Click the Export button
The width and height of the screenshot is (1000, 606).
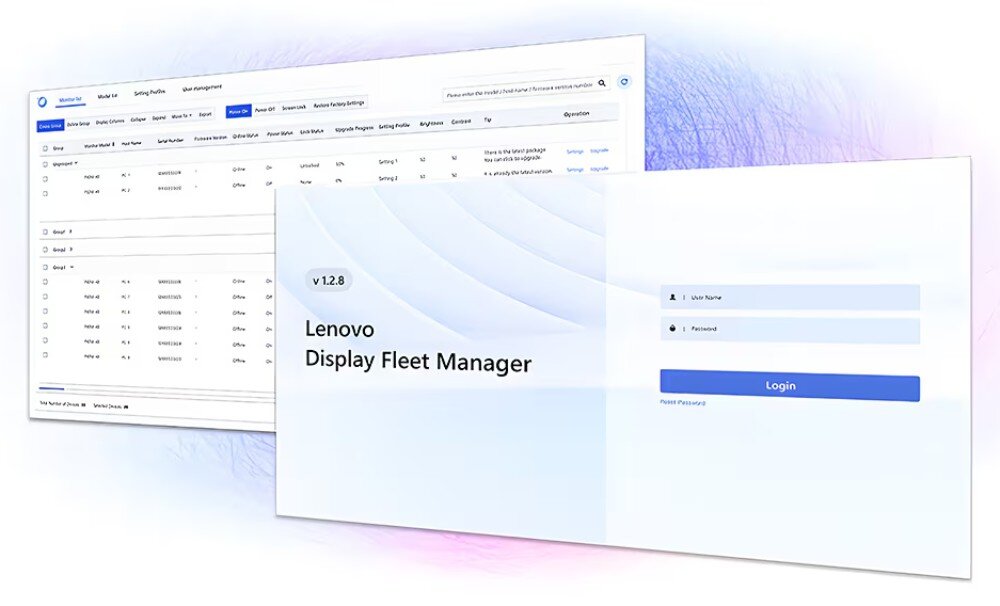point(205,115)
